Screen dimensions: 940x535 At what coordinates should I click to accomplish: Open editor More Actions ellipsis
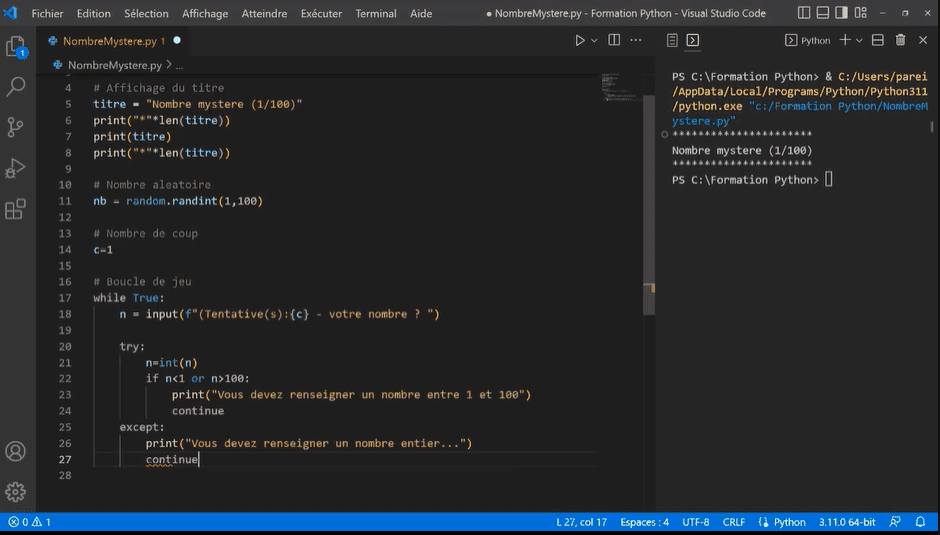(x=636, y=40)
